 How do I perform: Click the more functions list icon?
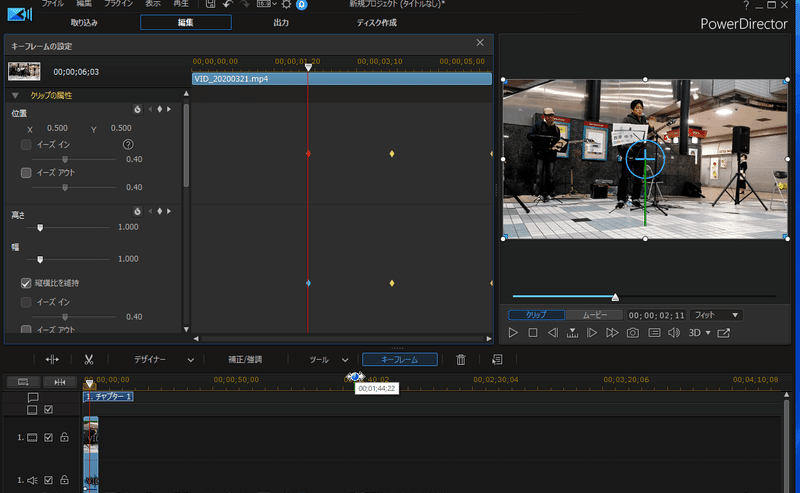coord(497,360)
